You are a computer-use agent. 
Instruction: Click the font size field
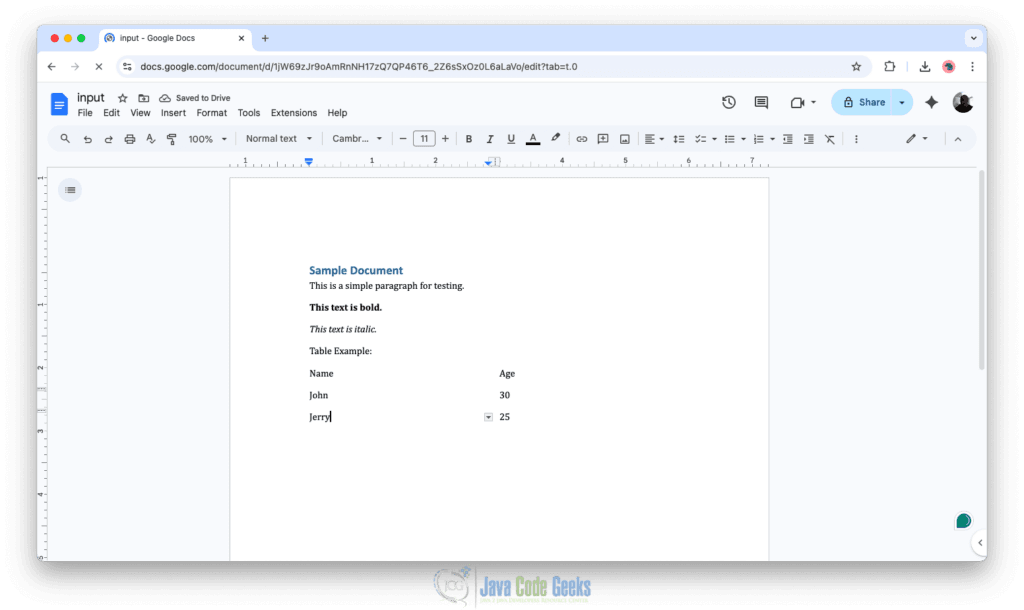pos(424,138)
